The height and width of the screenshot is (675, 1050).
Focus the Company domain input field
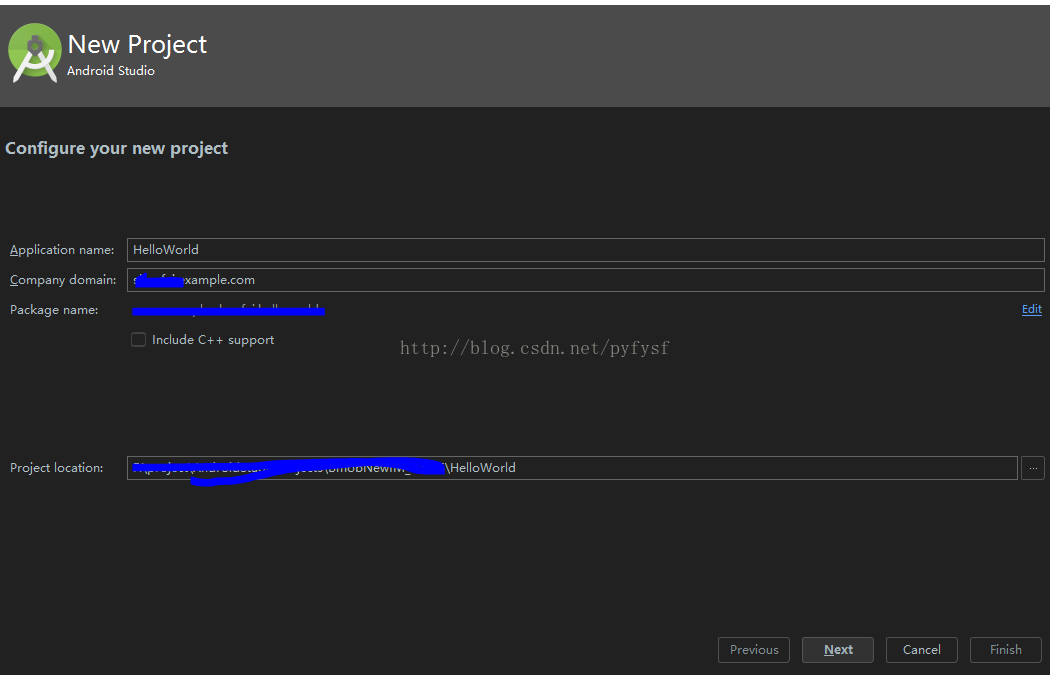click(585, 280)
